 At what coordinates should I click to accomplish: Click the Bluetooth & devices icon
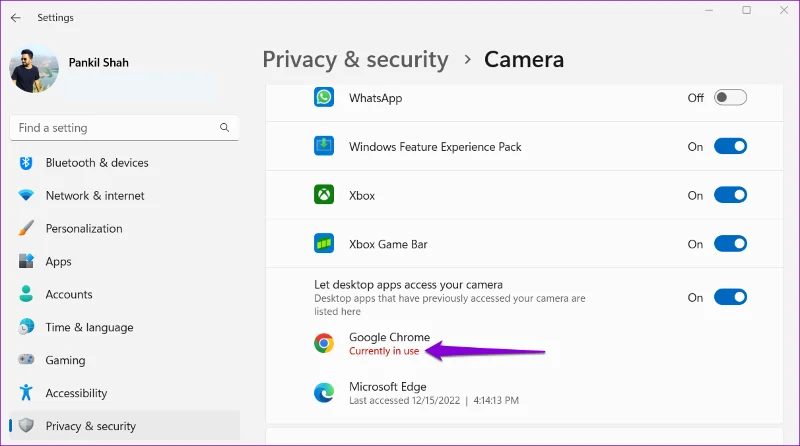[x=26, y=163]
